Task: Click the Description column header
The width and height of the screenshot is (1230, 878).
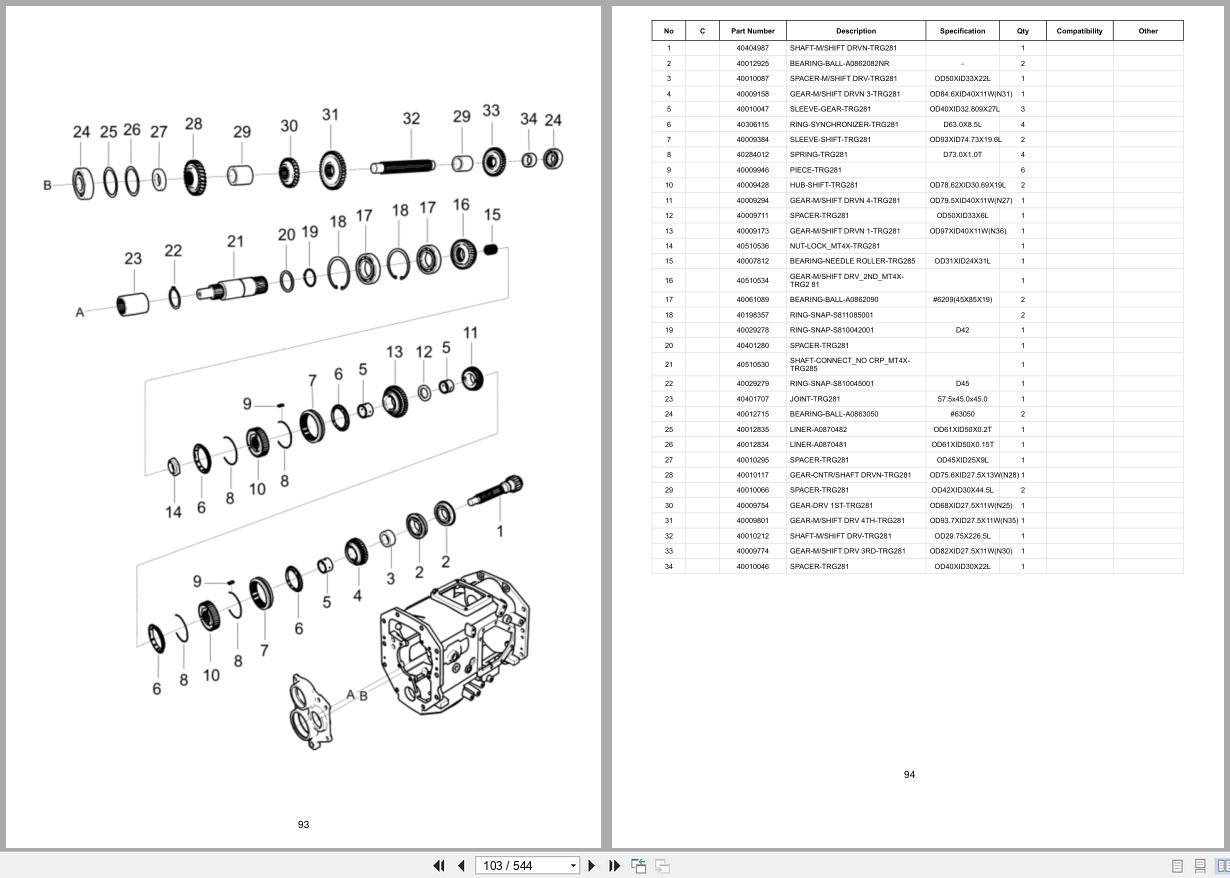Action: coord(856,31)
